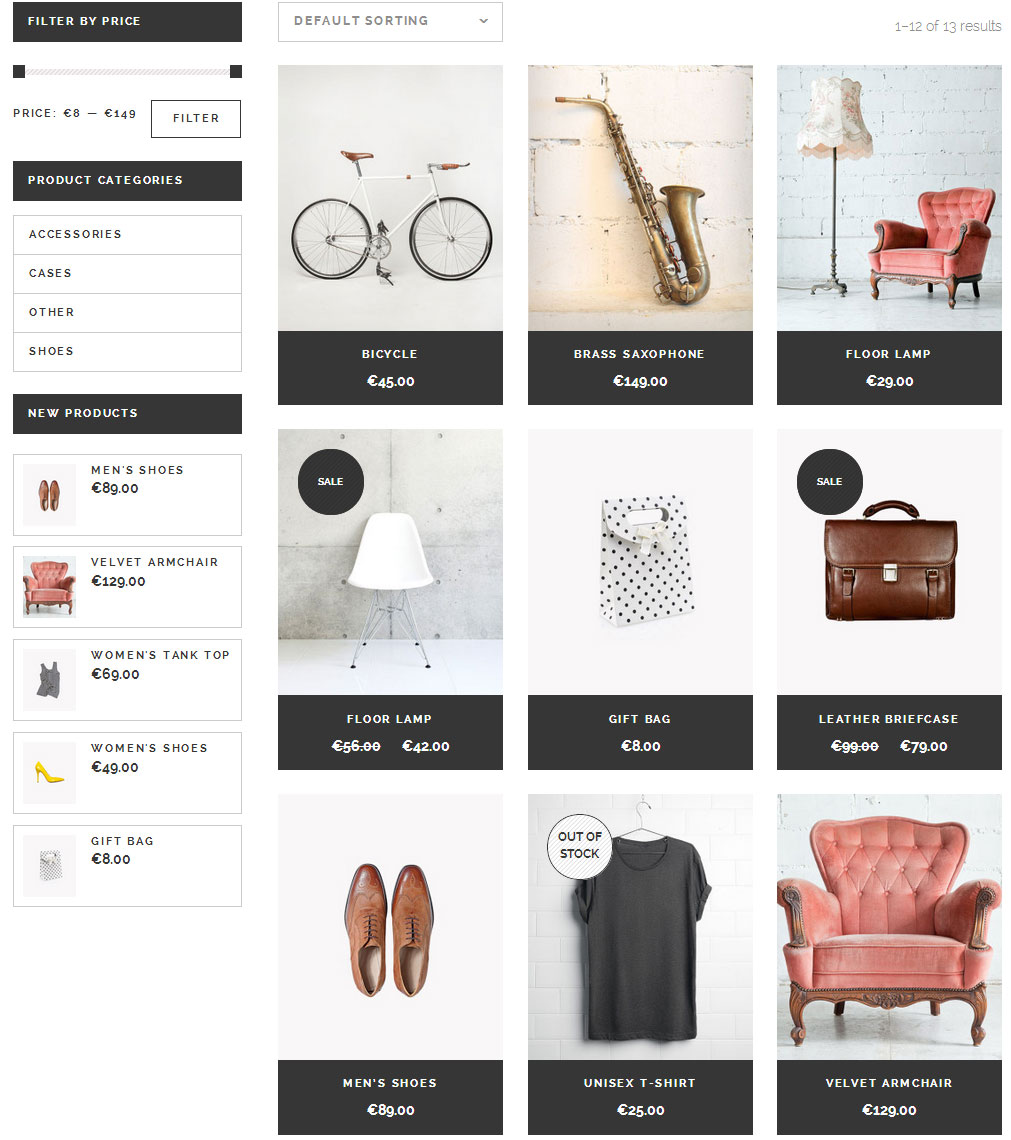The width and height of the screenshot is (1011, 1140).
Task: Click the SALE badge on the Leather Briefcase
Action: tap(829, 482)
